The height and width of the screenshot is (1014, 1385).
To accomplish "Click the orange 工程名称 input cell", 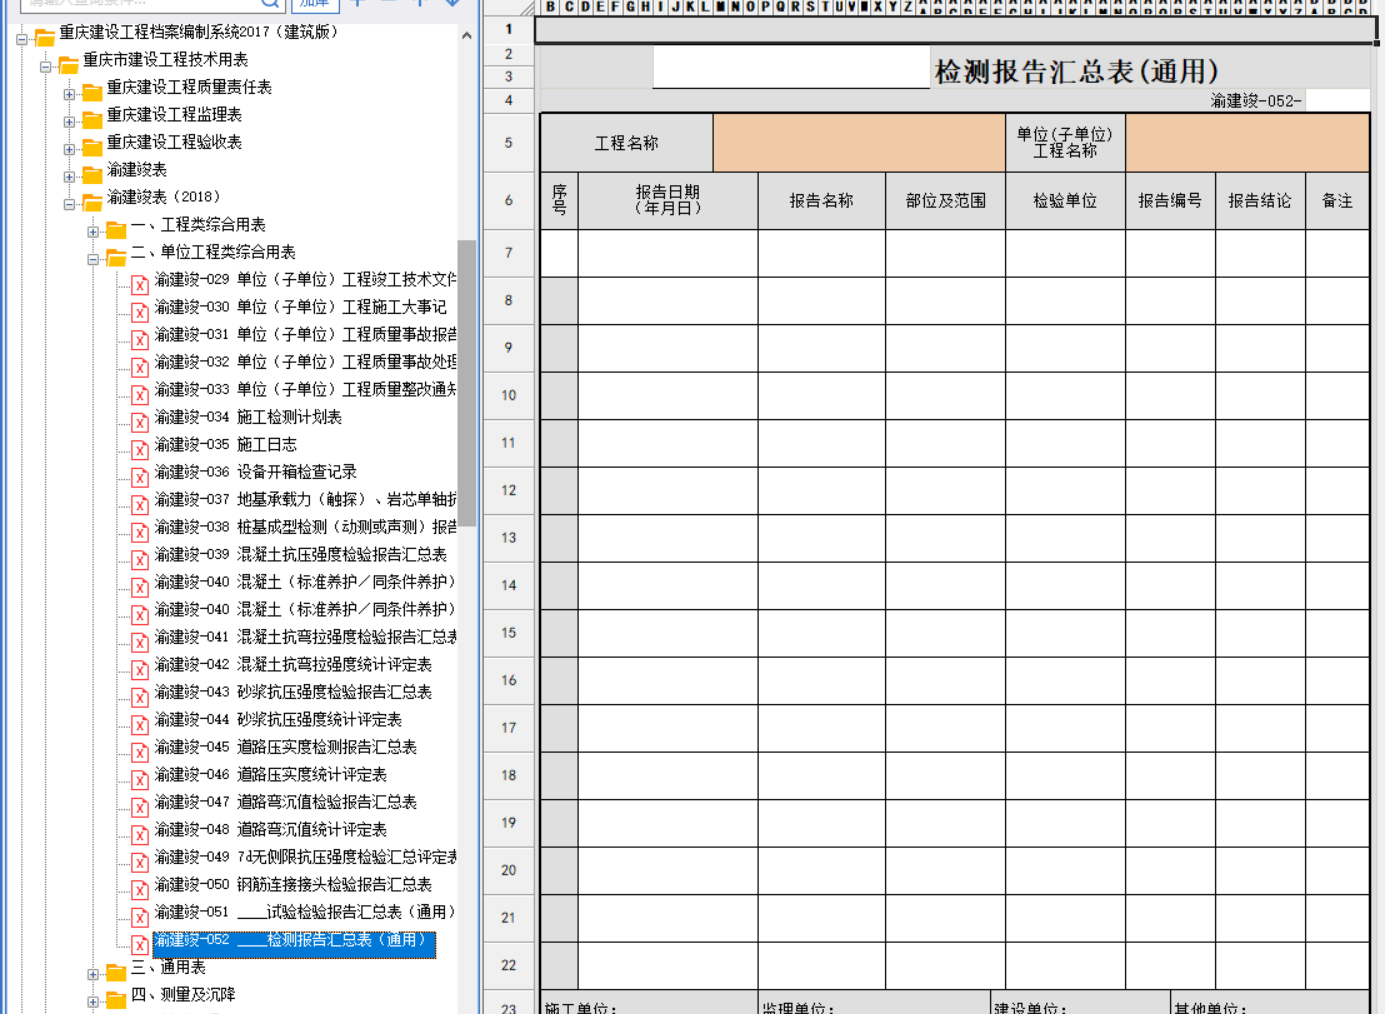I will pyautogui.click(x=858, y=143).
